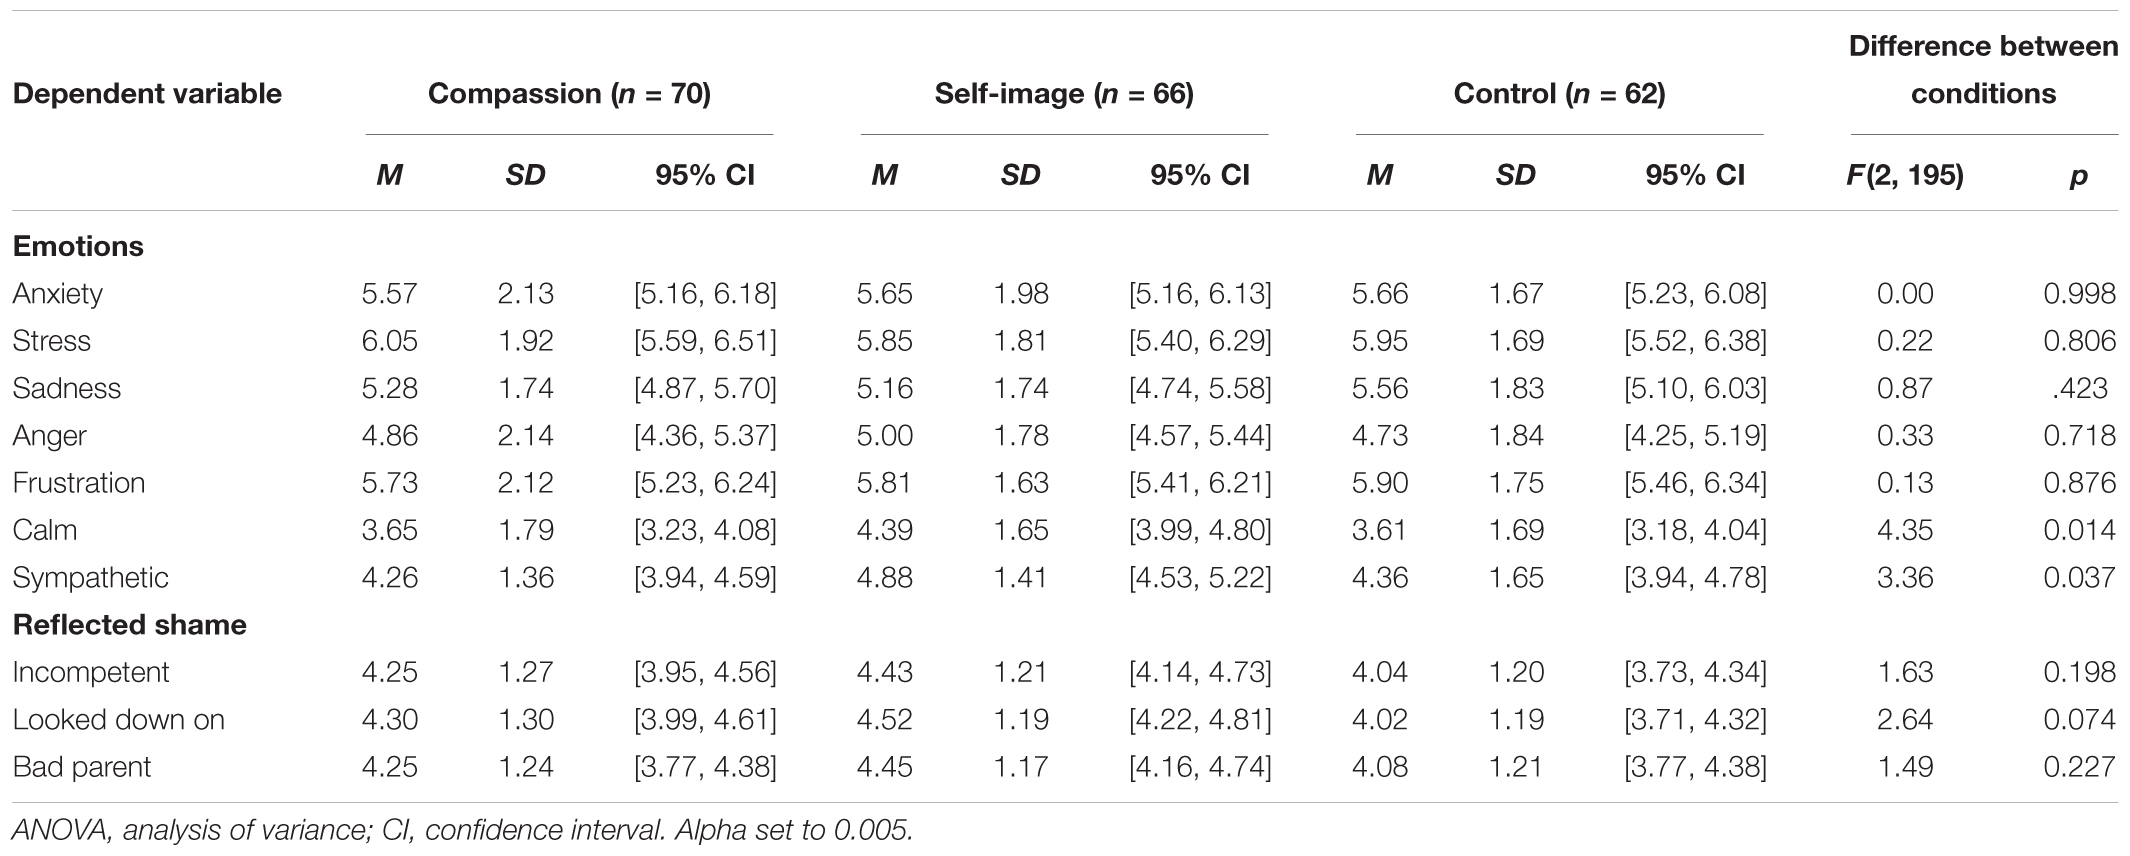Screen dimensions: 2130x856
Task: Select the Bad parent row label
Action: click(x=82, y=767)
